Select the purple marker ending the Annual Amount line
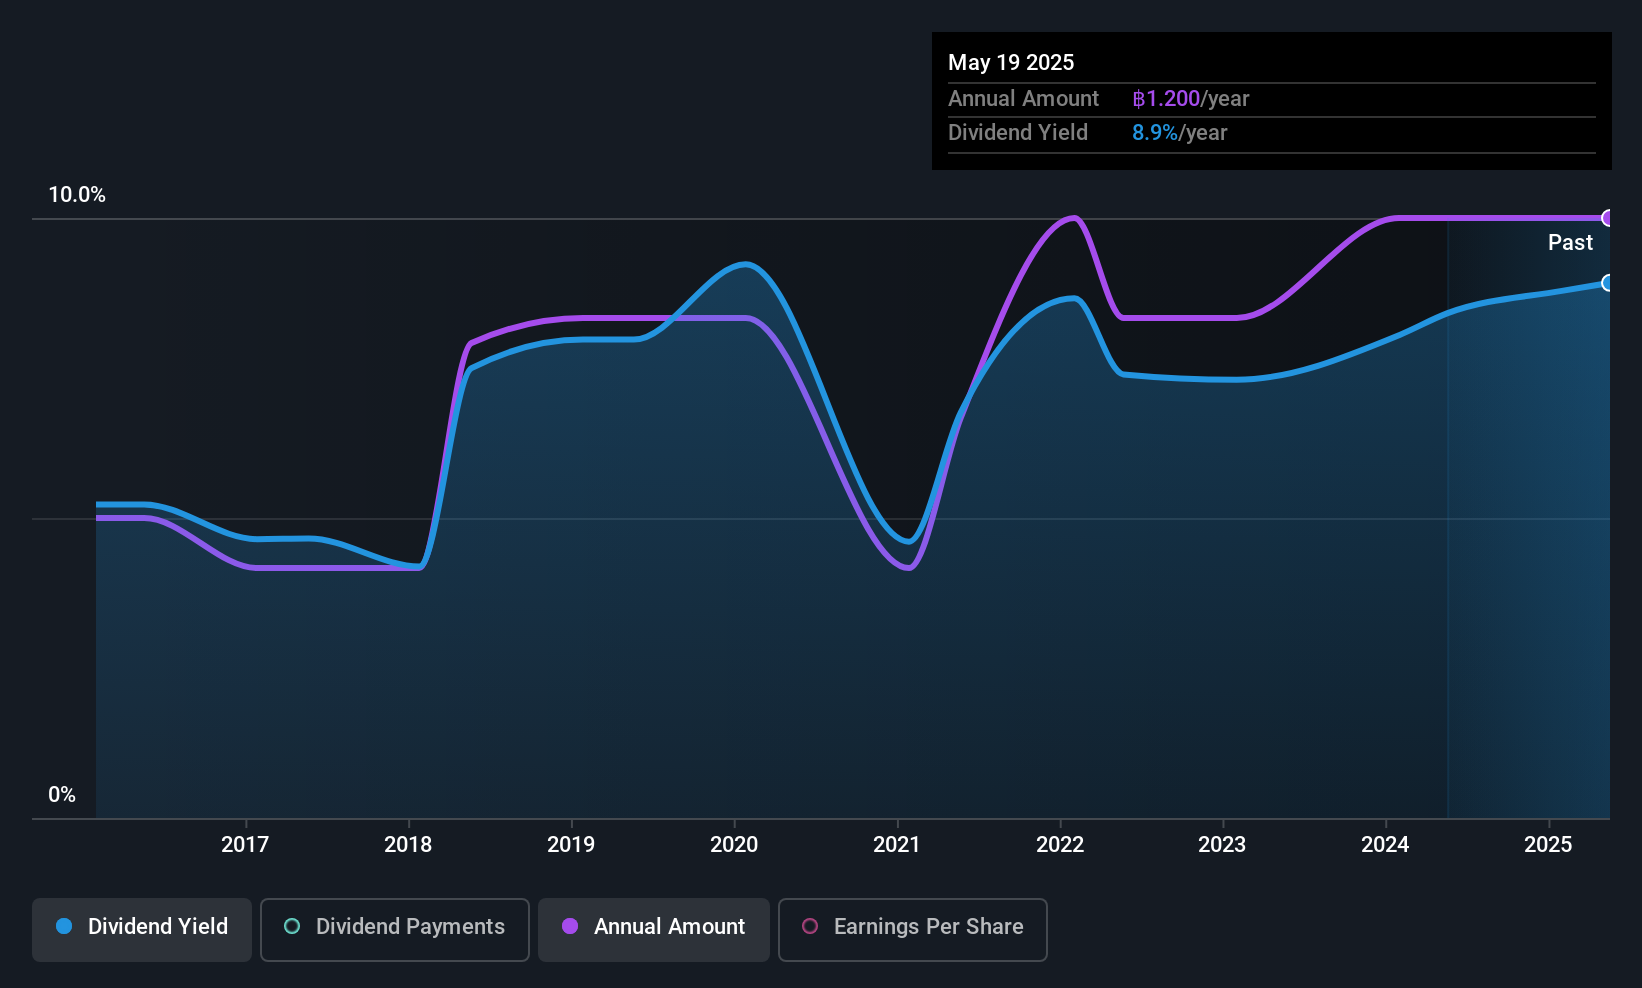The width and height of the screenshot is (1642, 988). point(1607,217)
